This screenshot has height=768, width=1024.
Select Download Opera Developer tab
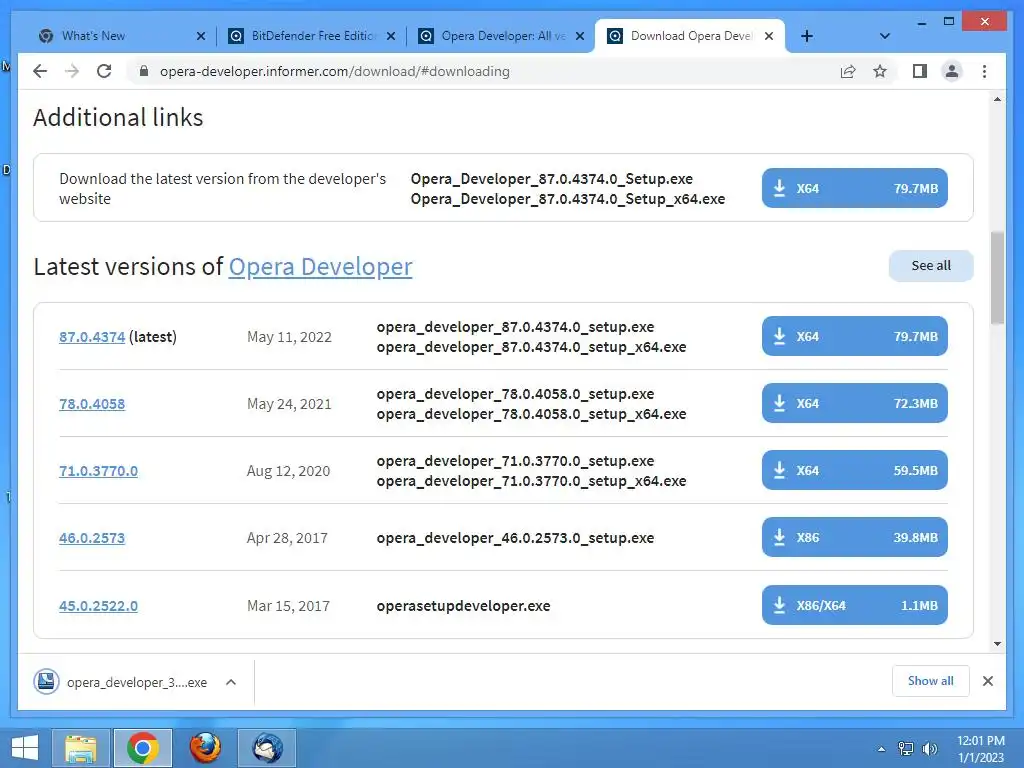690,36
